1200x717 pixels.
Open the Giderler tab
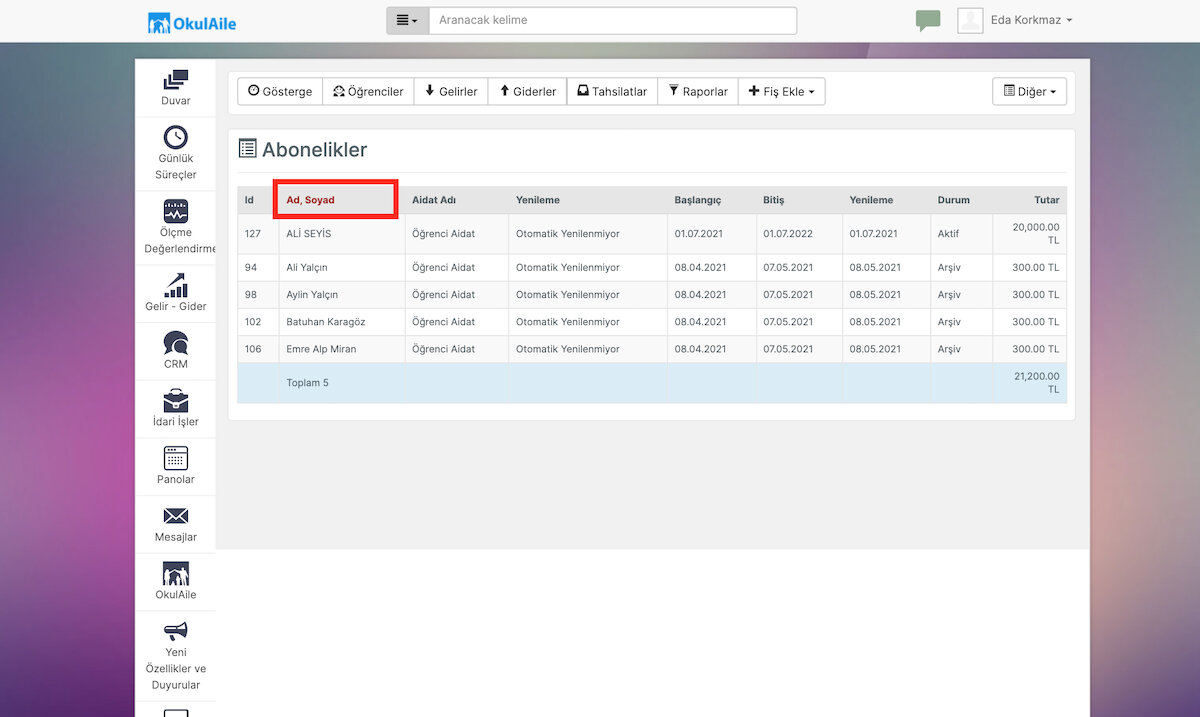click(x=527, y=91)
